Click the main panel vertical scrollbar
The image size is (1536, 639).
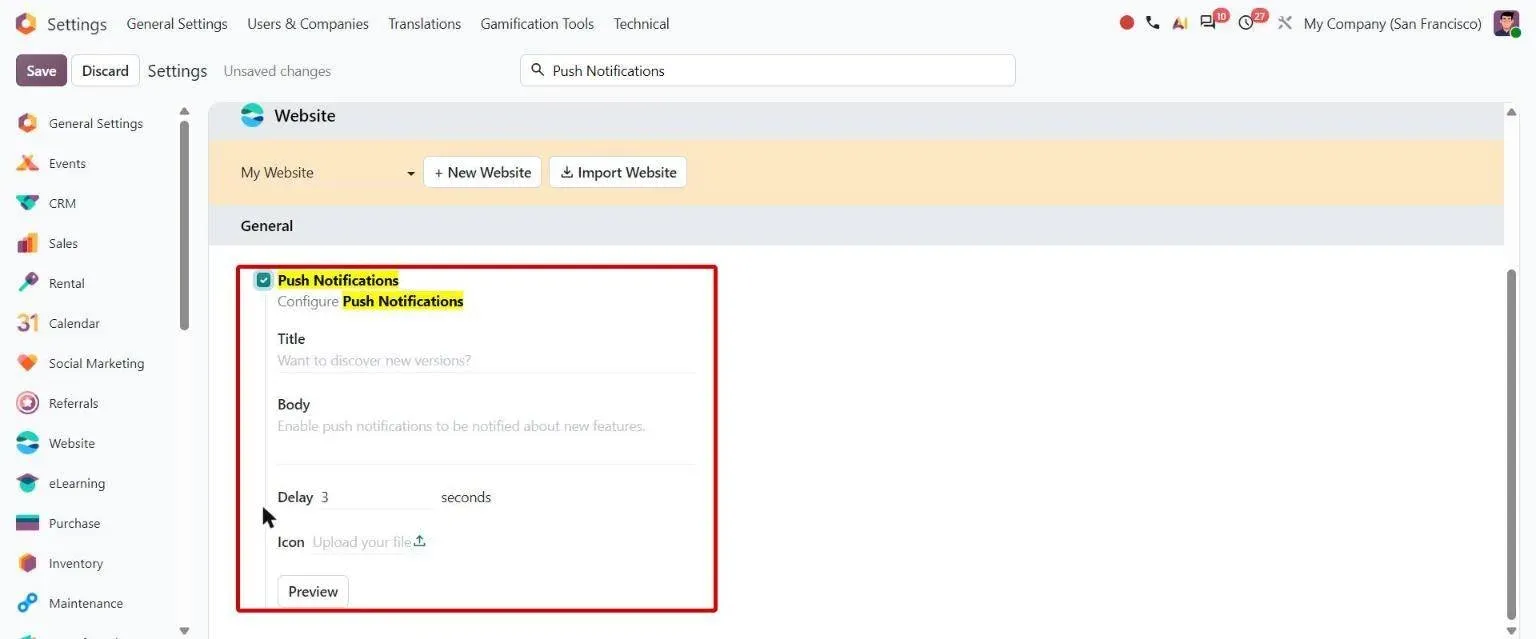[x=1511, y=445]
